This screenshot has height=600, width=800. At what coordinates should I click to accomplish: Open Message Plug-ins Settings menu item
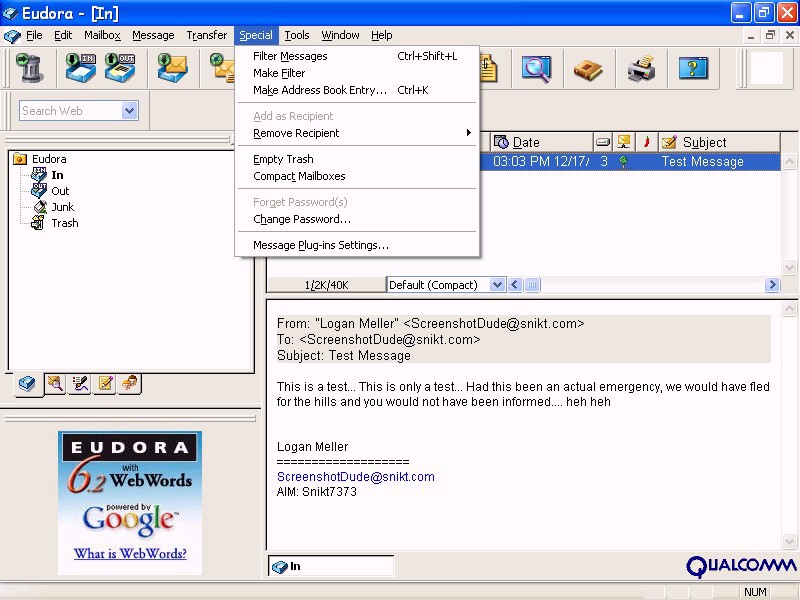[357, 245]
